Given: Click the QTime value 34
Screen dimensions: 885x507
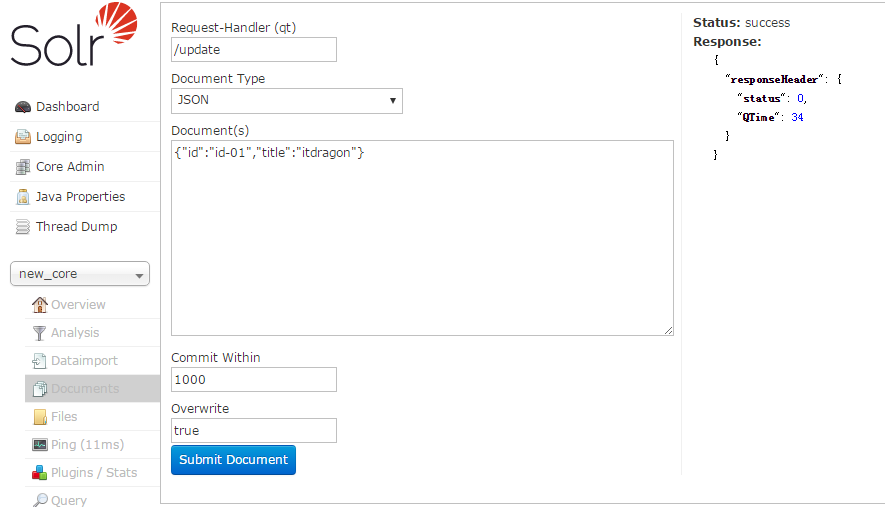Looking at the screenshot, I should coord(798,117).
